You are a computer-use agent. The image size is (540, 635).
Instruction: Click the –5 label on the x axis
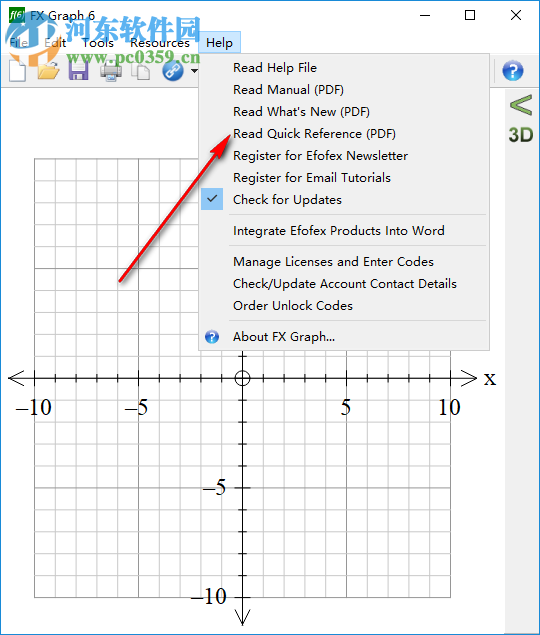(x=137, y=407)
